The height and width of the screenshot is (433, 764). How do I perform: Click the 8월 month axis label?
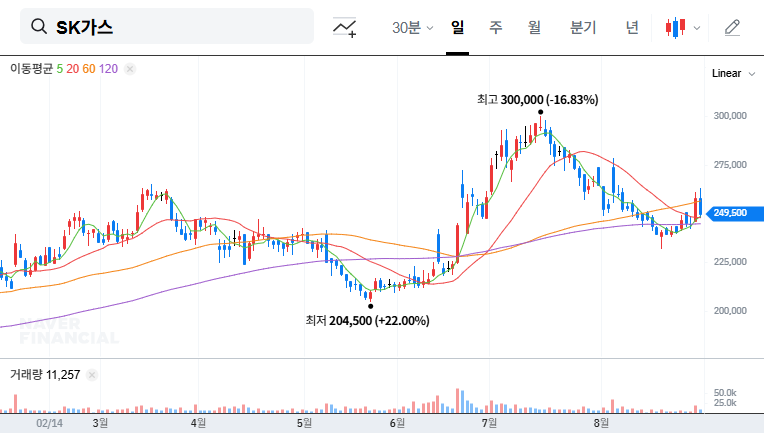601,423
